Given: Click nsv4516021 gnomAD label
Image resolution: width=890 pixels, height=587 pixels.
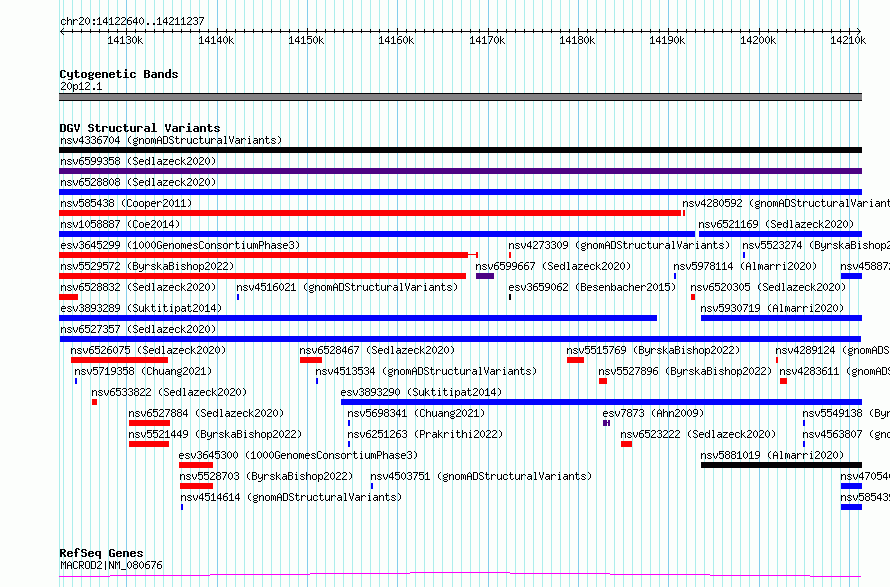Looking at the screenshot, I should (x=347, y=287).
